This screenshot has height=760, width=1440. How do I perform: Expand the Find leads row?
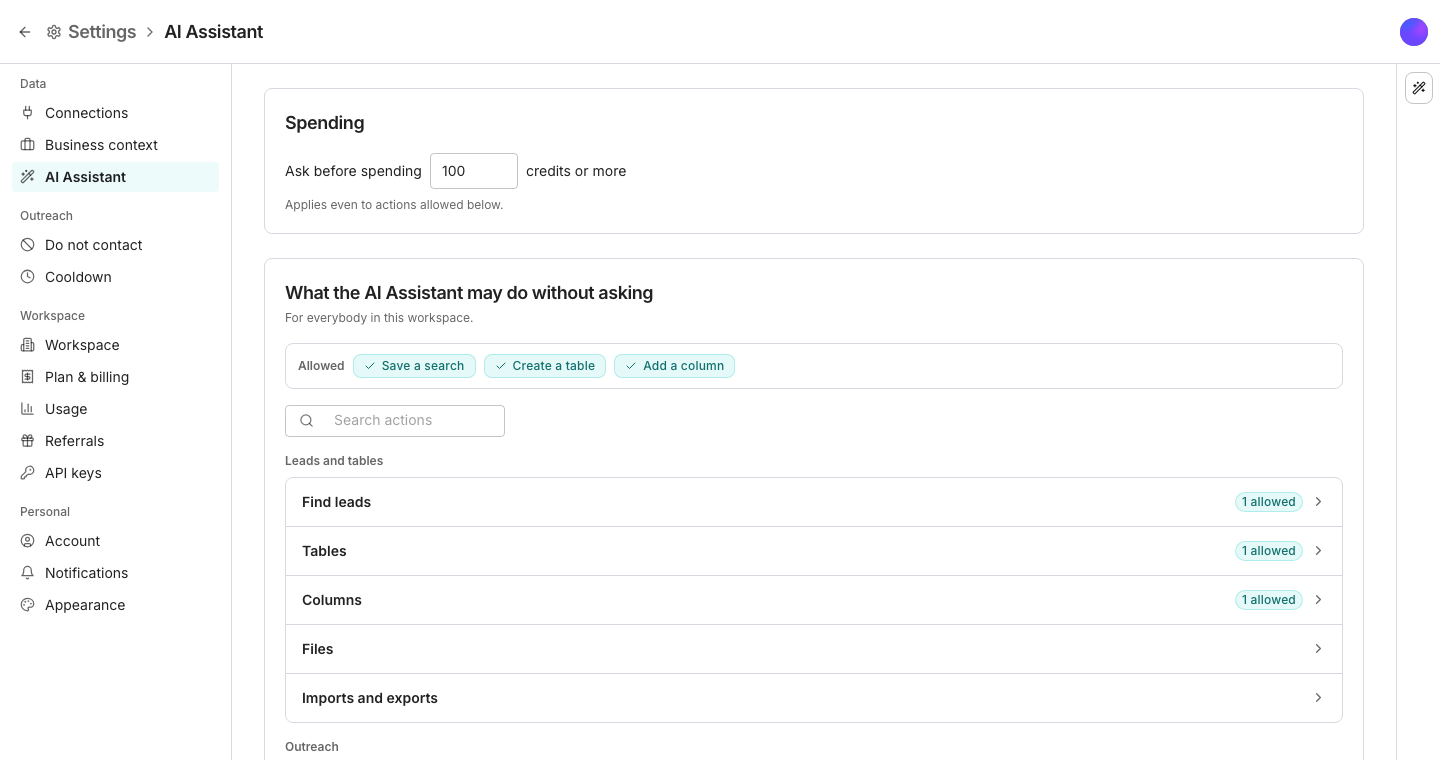(x=814, y=502)
